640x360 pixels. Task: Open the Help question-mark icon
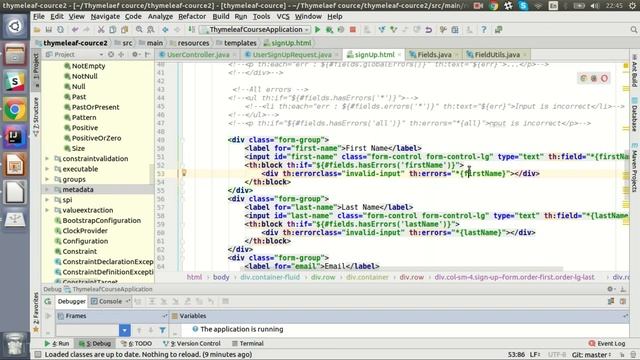point(484,30)
